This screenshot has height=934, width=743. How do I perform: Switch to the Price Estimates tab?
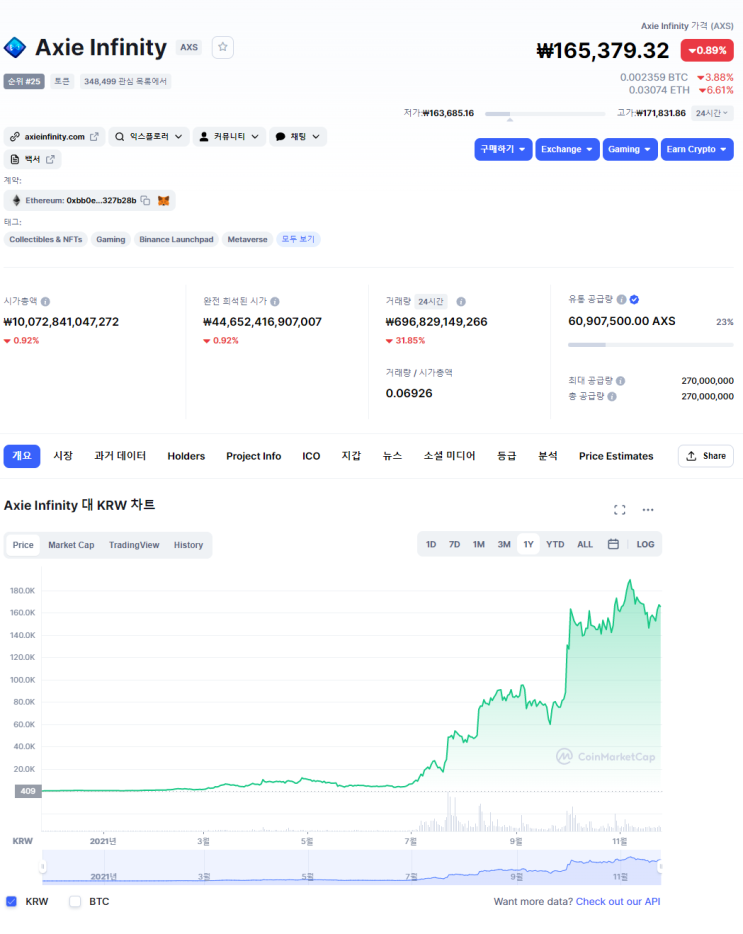click(615, 456)
